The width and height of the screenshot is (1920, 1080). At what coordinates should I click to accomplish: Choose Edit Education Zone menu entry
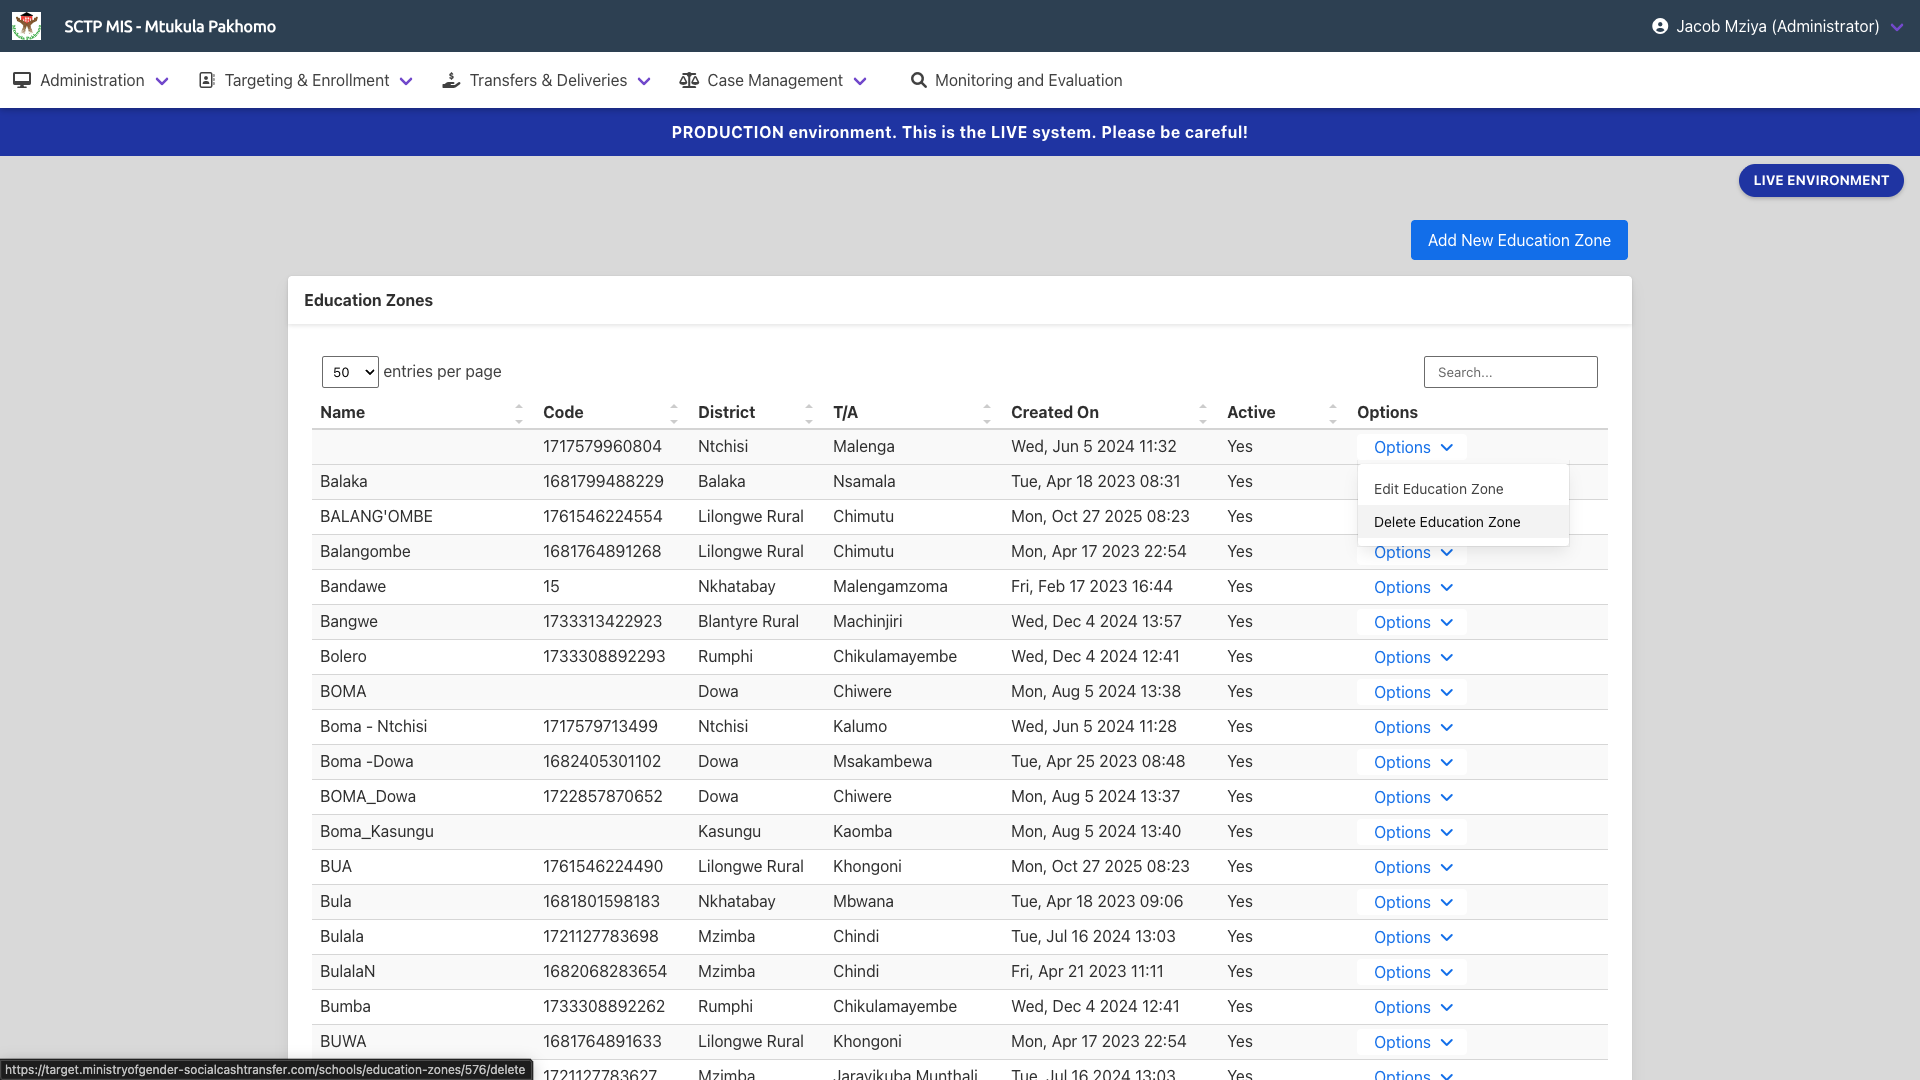1463,489
